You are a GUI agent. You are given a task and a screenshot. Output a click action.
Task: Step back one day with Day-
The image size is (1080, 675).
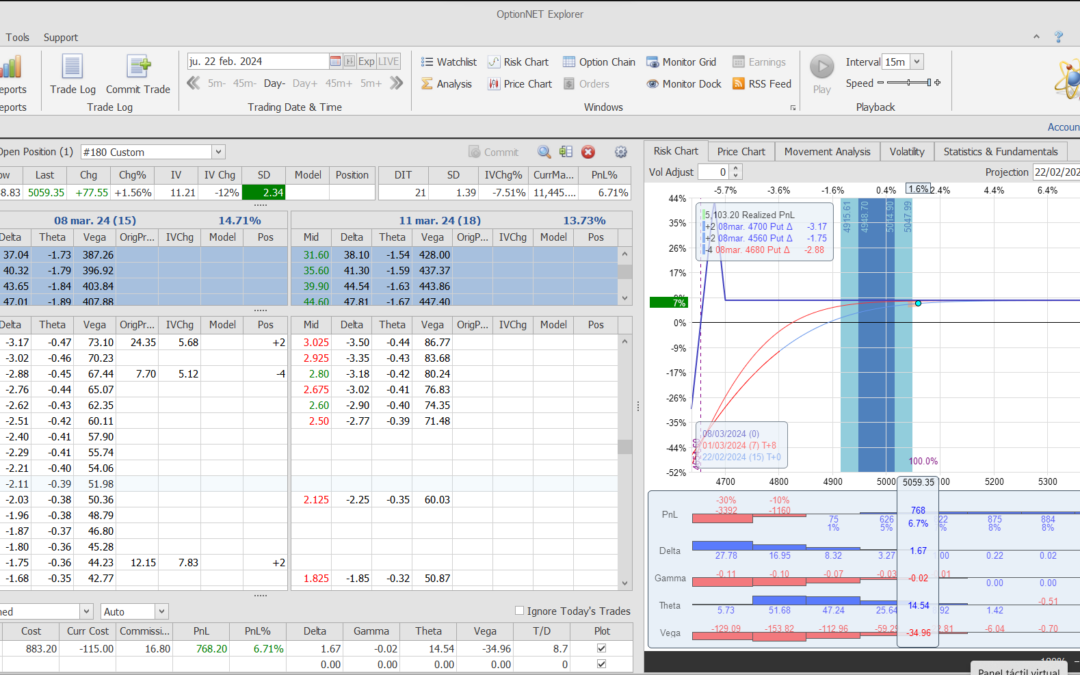[274, 84]
